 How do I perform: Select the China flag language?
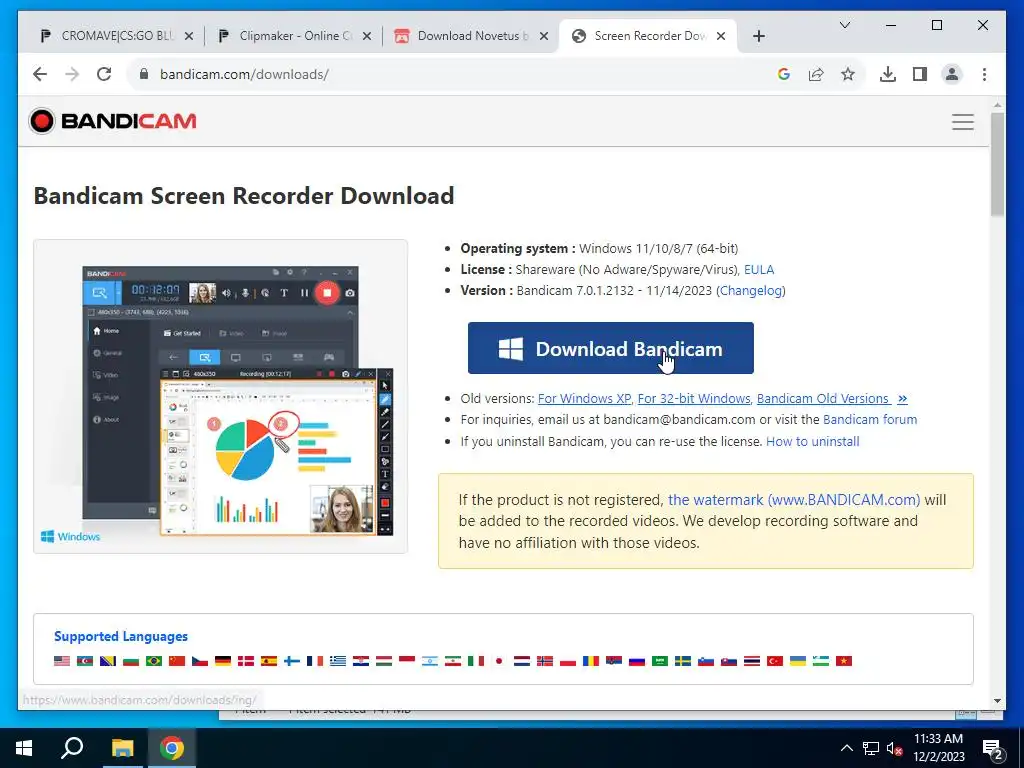[177, 661]
